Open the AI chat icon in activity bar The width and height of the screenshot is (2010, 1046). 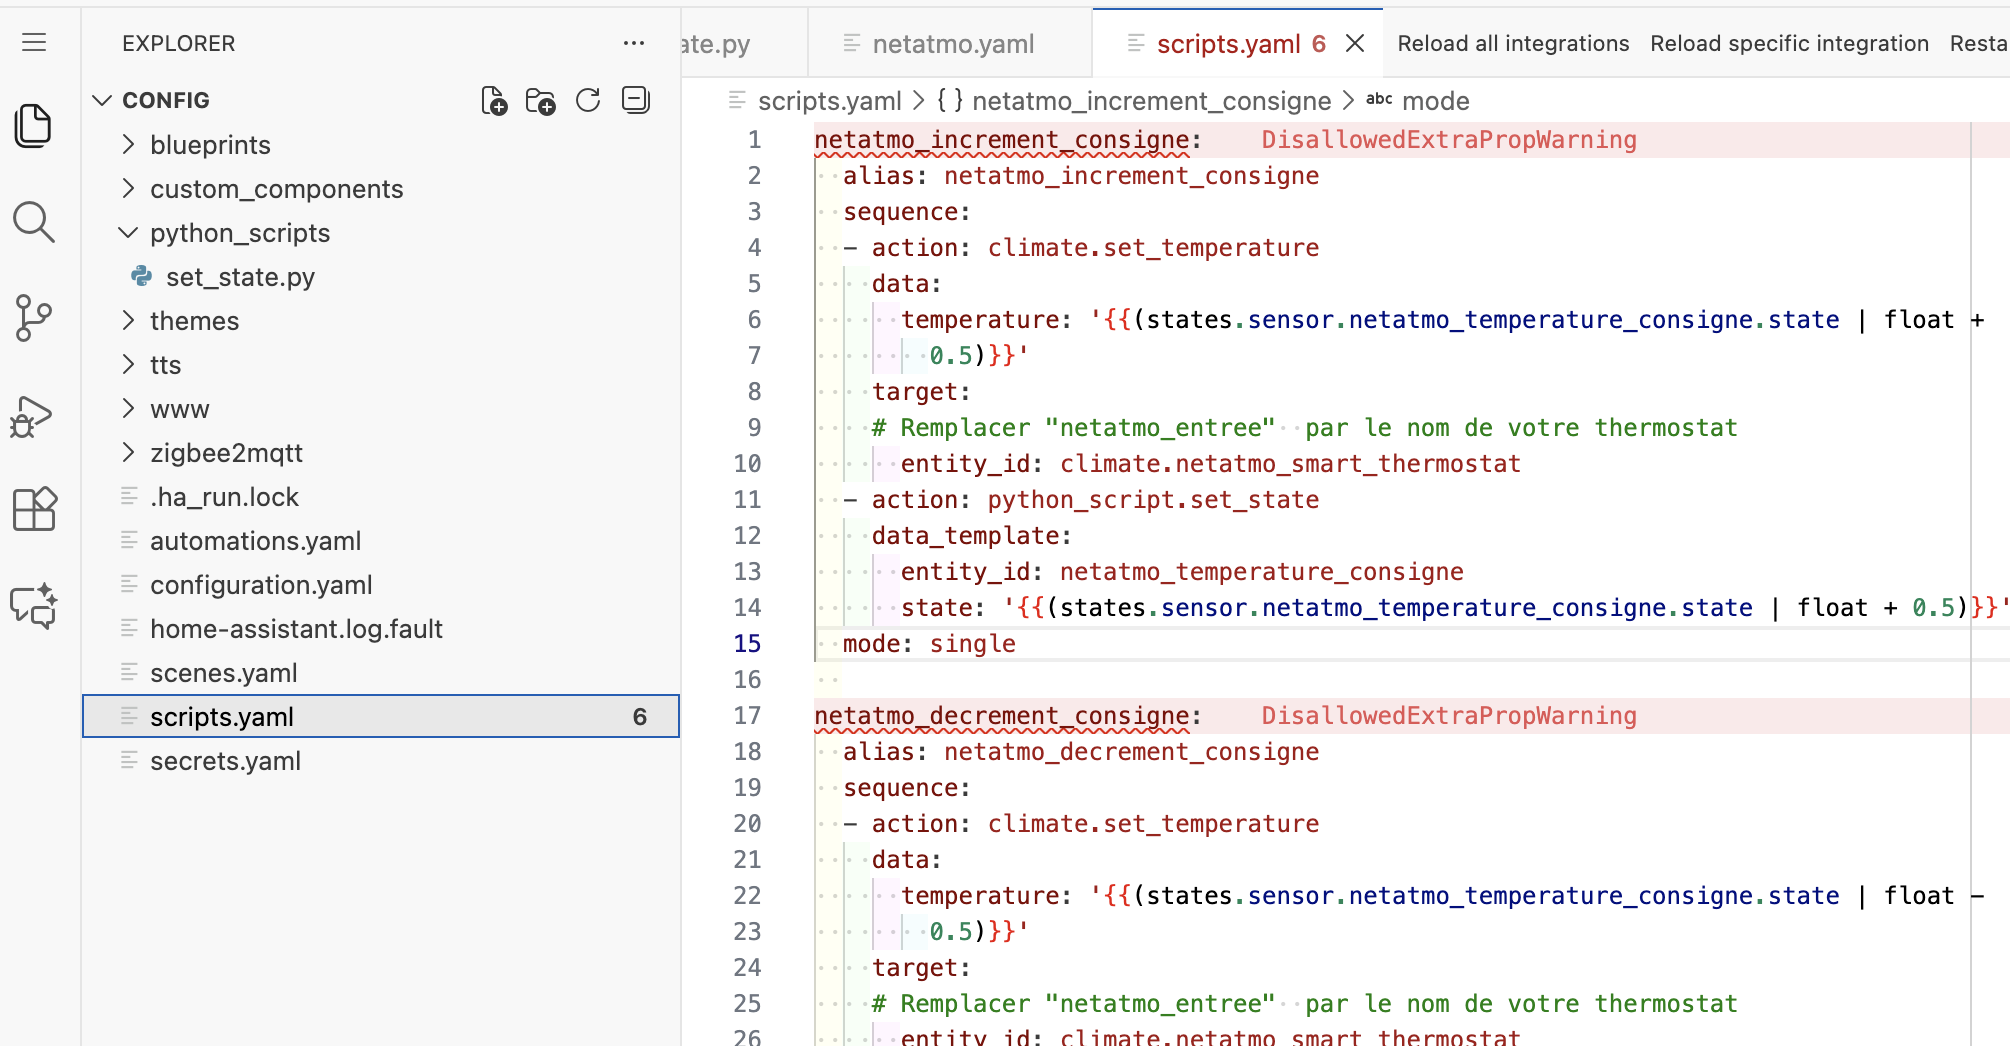click(34, 605)
